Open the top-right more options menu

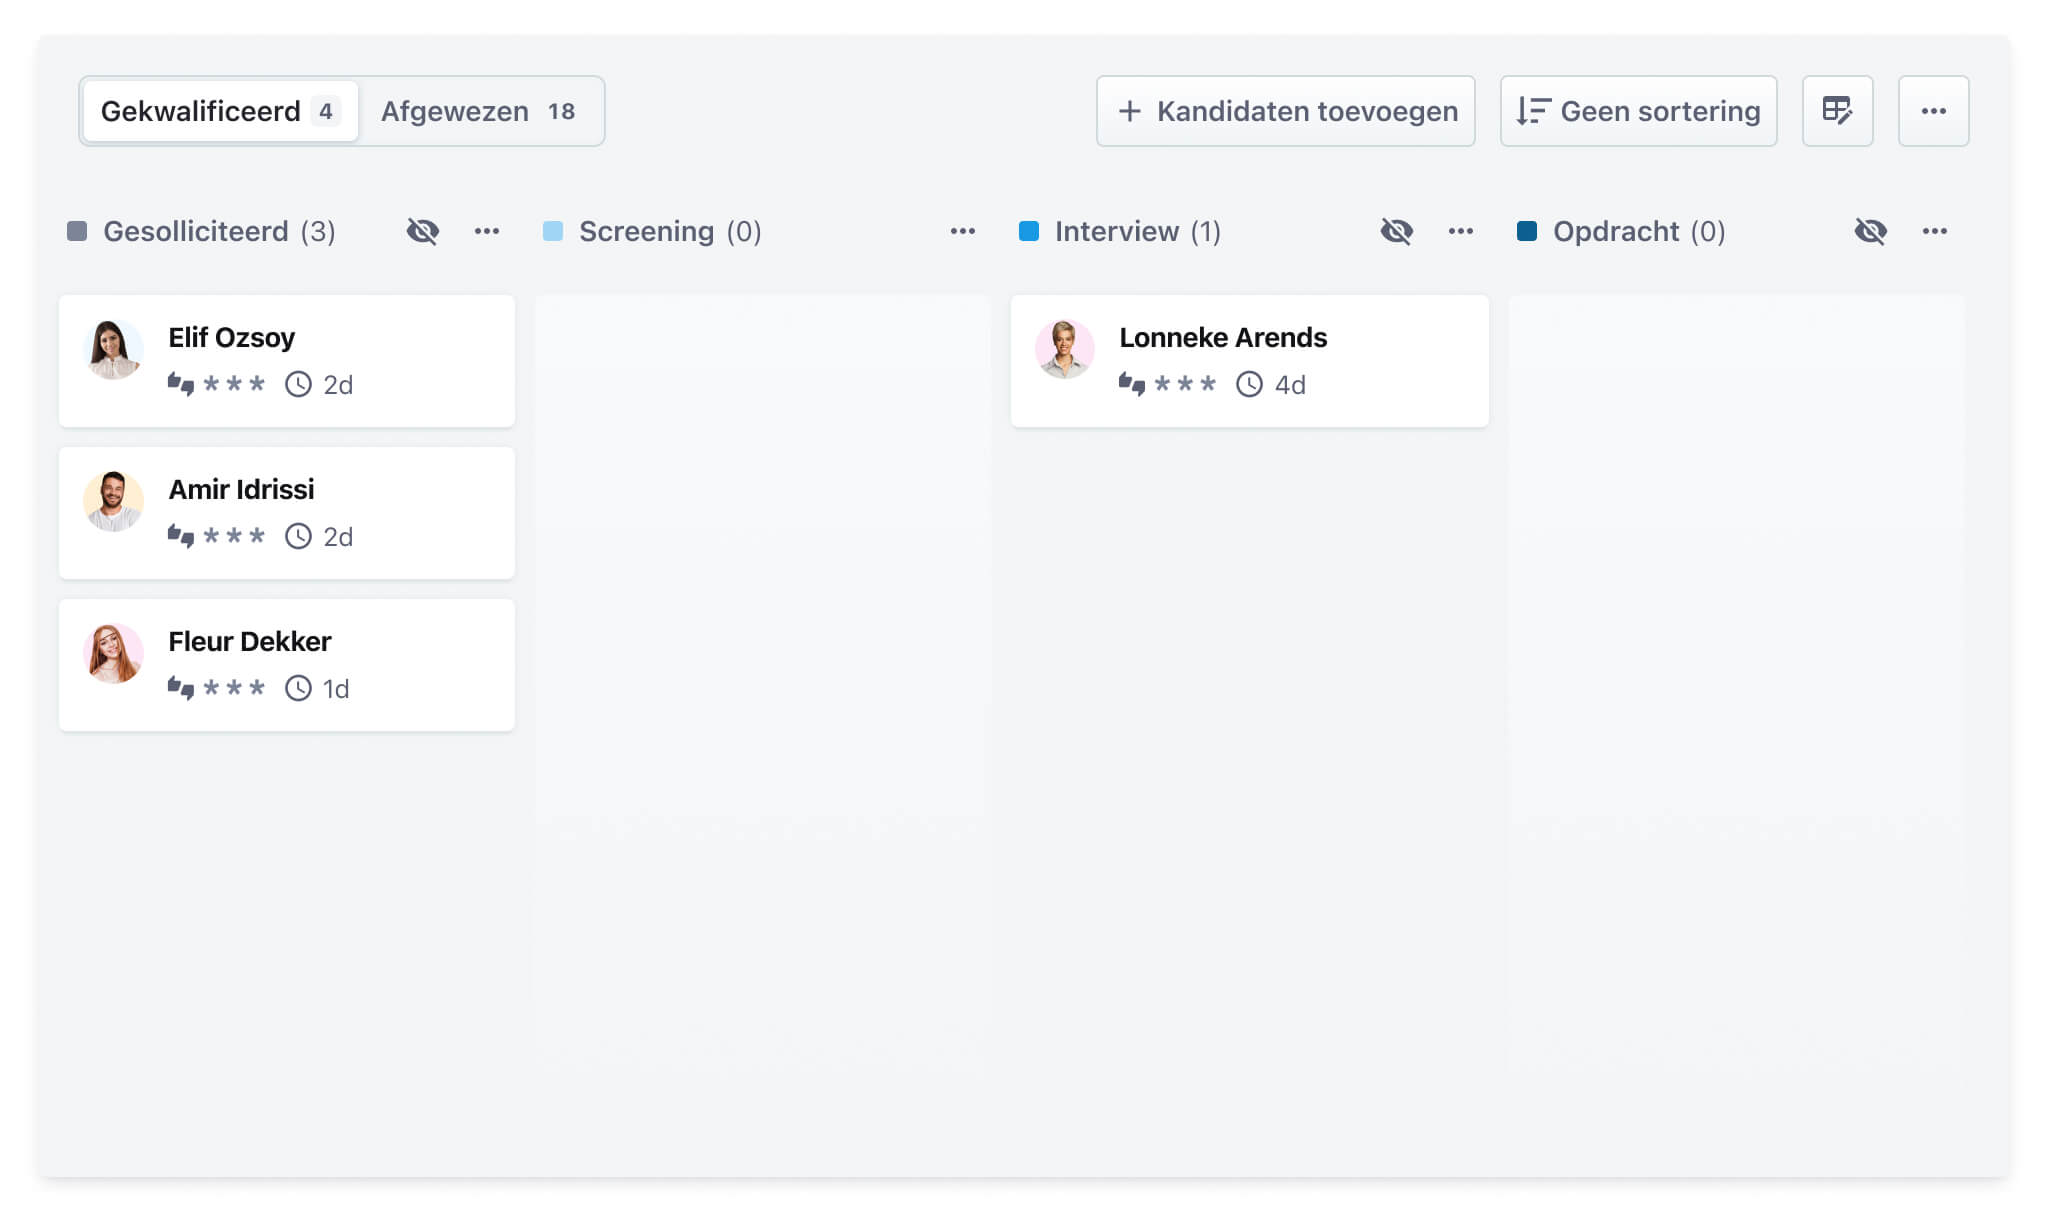[x=1933, y=111]
